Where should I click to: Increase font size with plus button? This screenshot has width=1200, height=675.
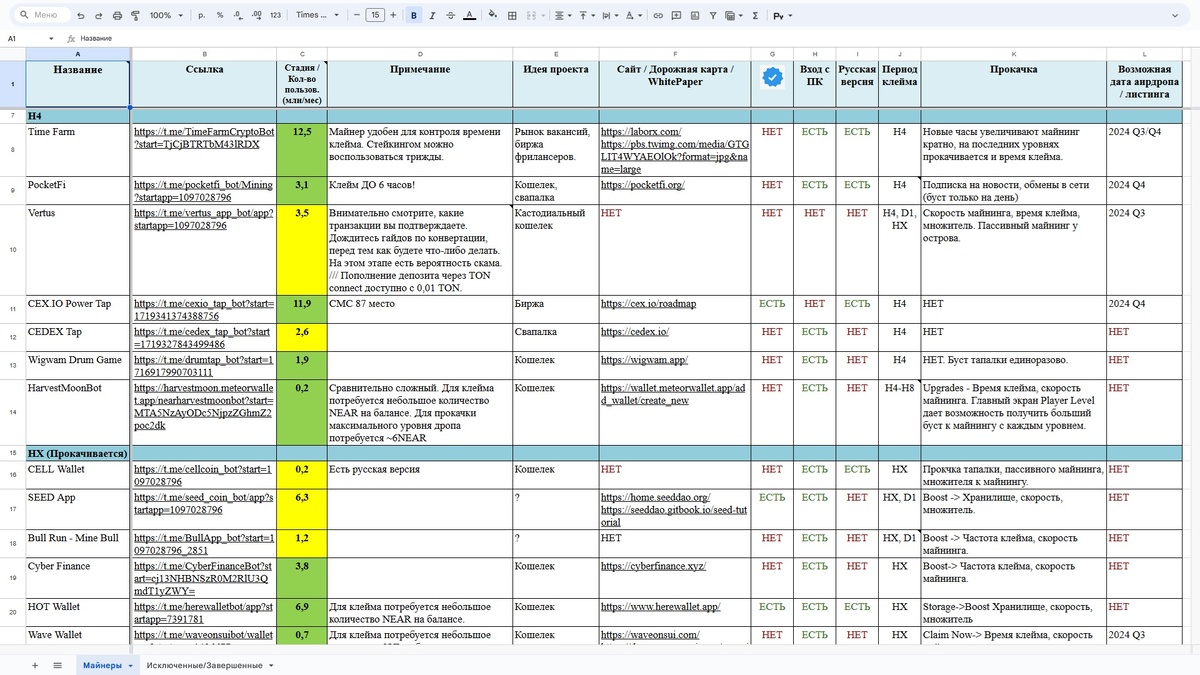coord(393,15)
